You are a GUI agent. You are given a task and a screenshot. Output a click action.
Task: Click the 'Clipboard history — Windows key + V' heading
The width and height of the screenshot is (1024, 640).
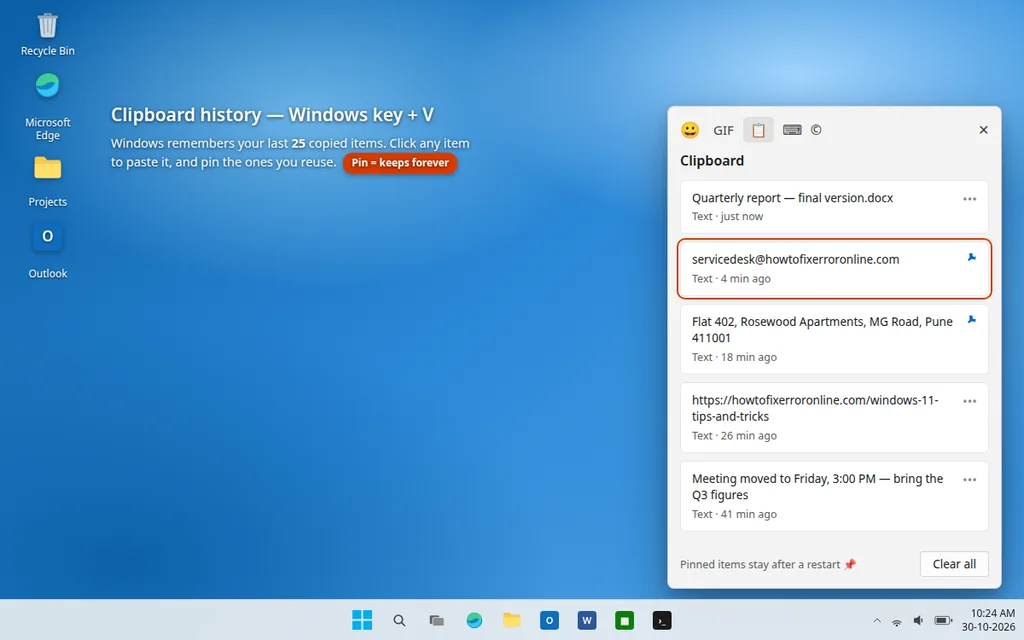tap(272, 115)
